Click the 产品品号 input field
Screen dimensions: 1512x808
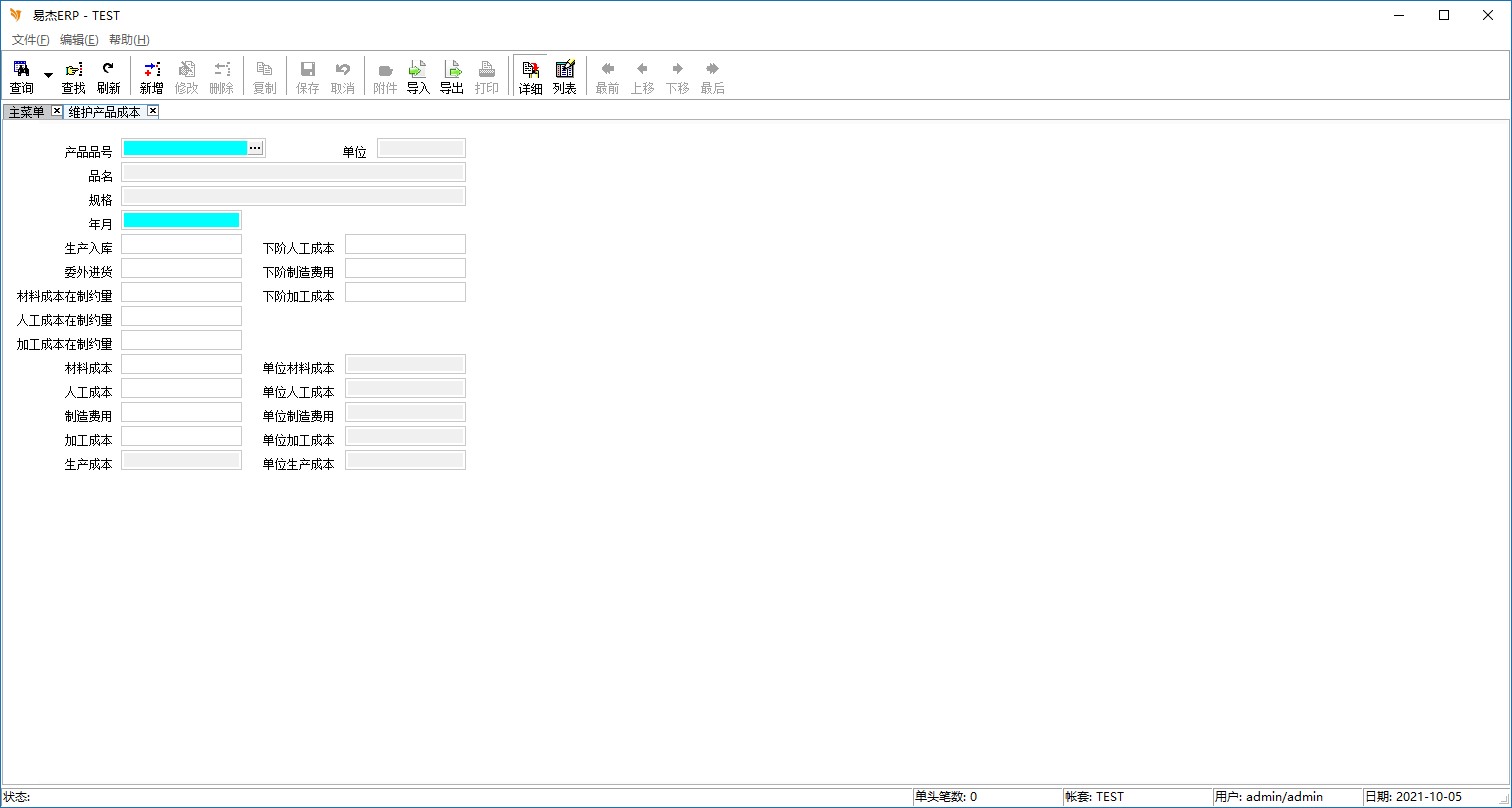185,148
